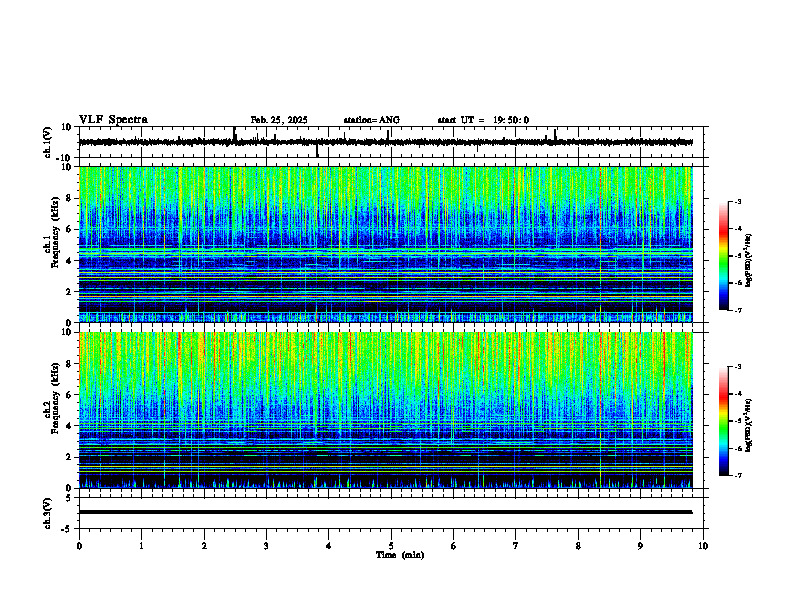Click the large downward spike in ch.1 waveform
Viewport: 792px width, 612px height.
coord(317,150)
